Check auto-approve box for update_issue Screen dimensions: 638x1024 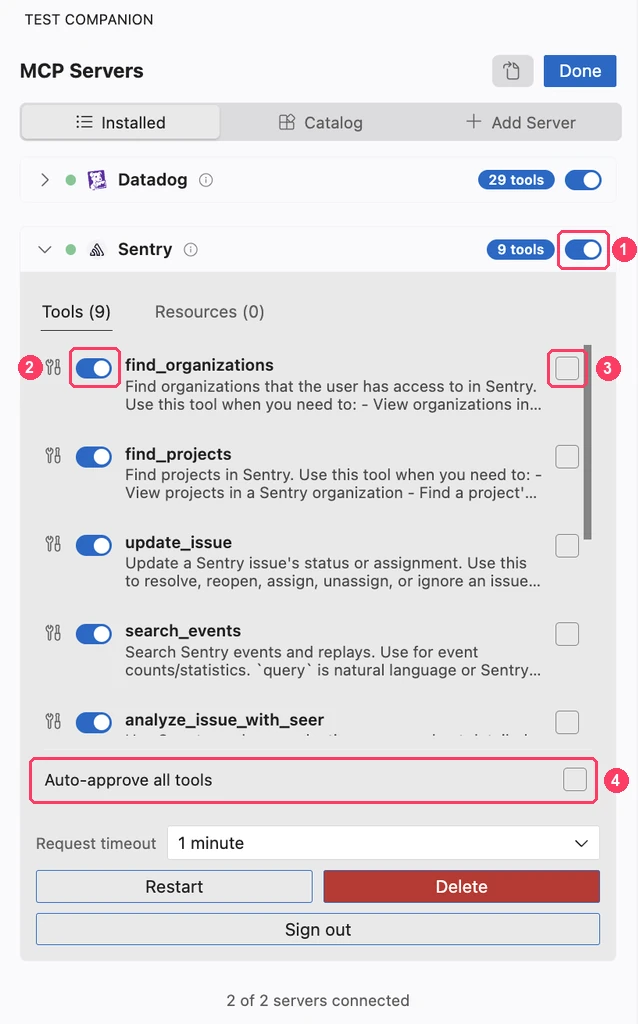tap(567, 545)
